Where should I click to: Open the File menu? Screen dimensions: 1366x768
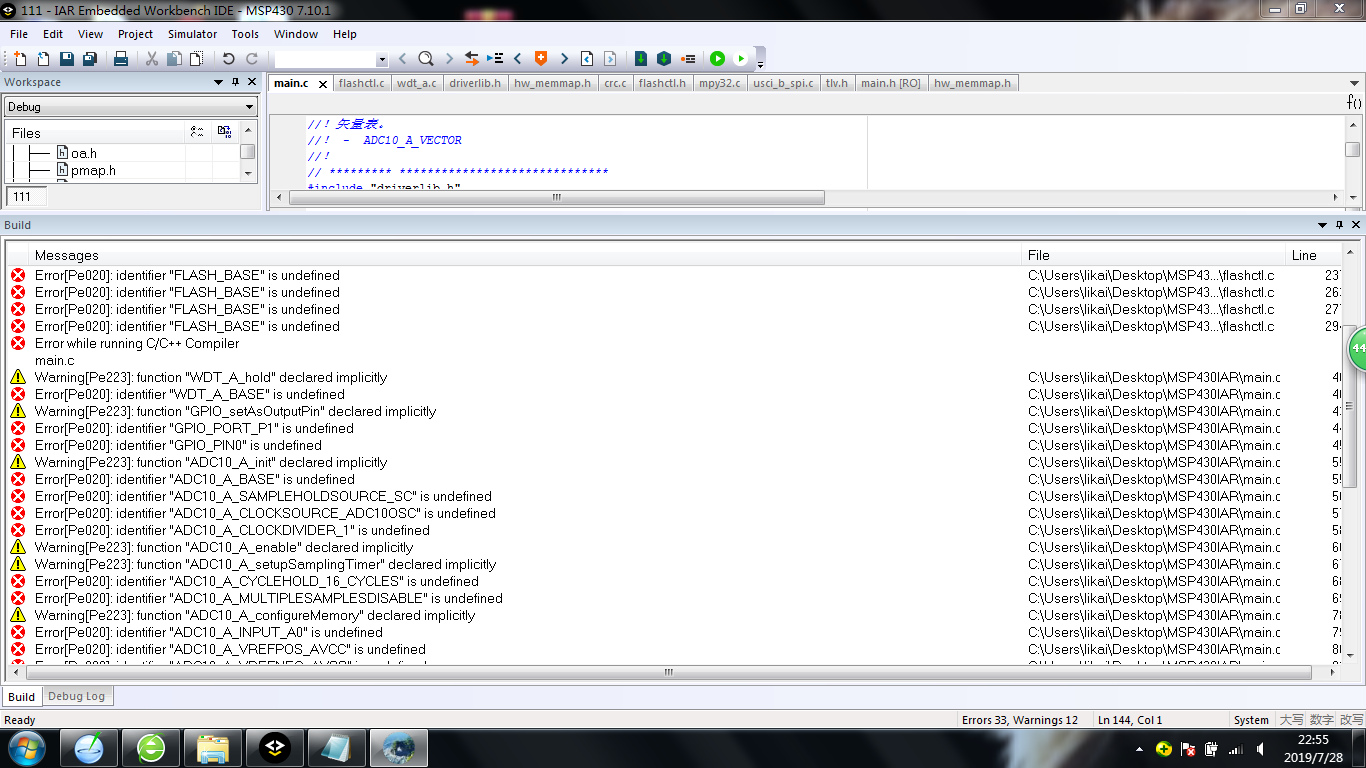click(19, 34)
